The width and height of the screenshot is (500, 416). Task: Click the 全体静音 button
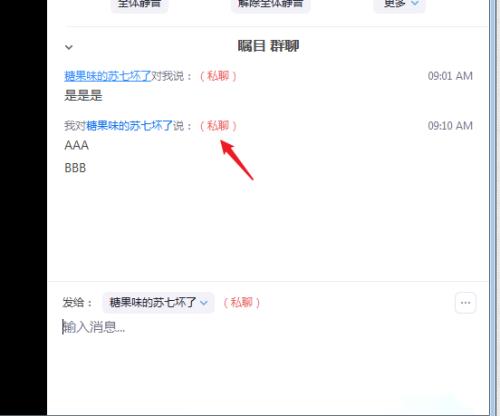coord(139,4)
